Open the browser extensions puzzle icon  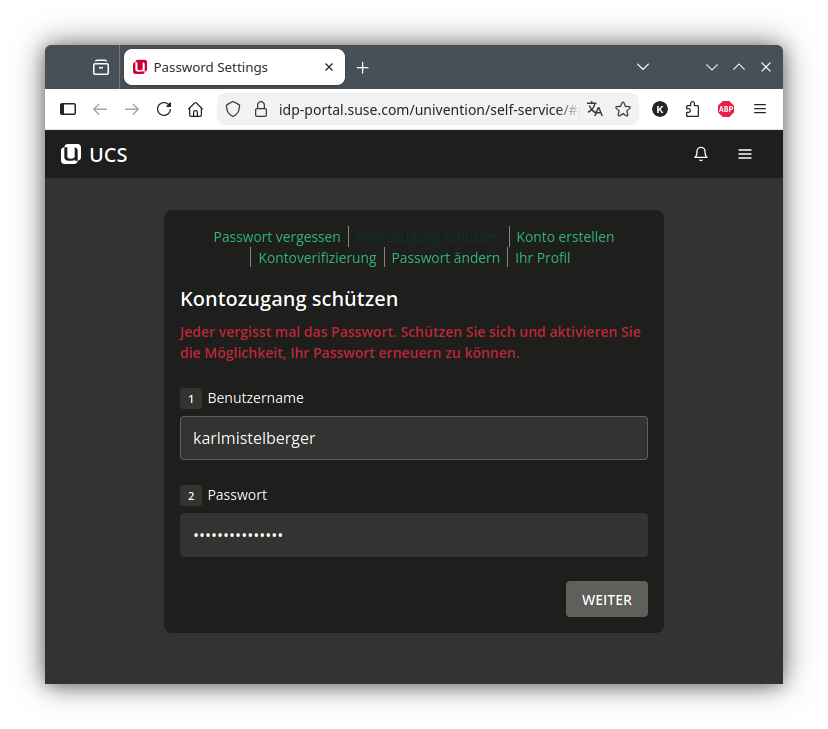692,109
